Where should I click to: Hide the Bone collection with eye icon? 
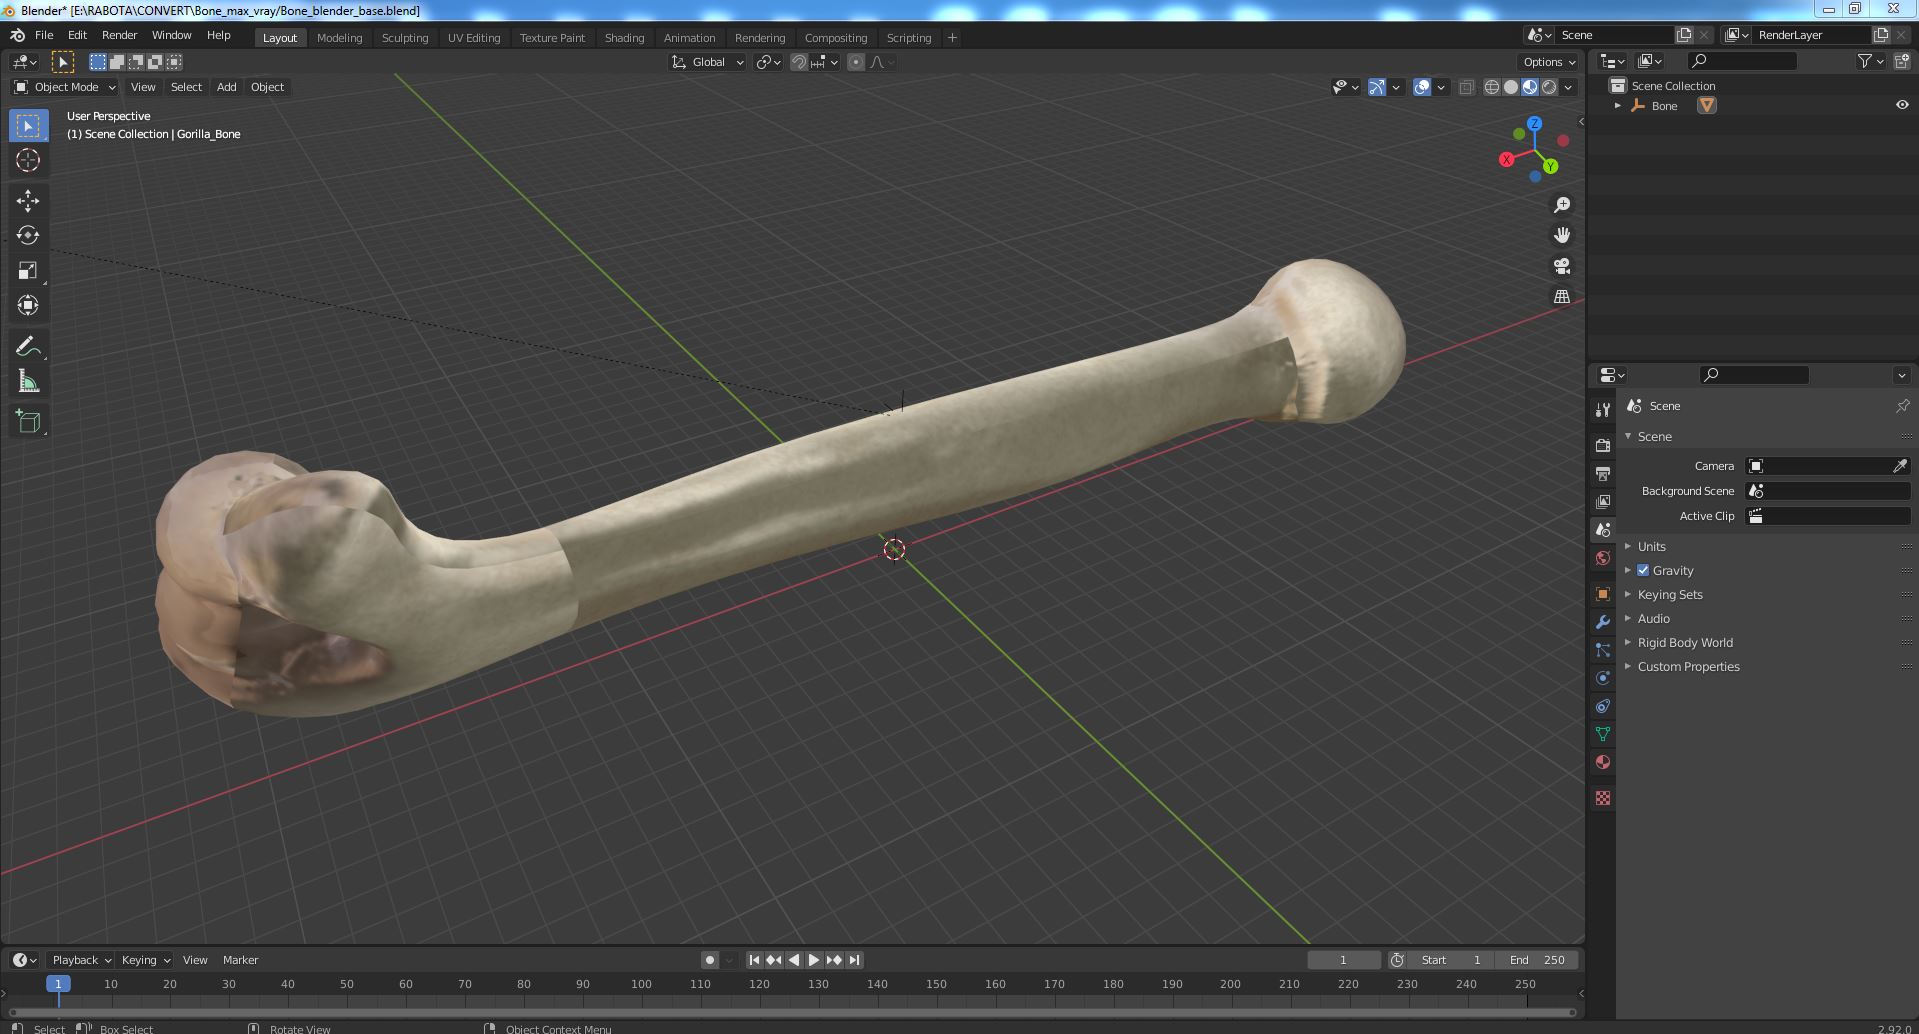point(1902,105)
